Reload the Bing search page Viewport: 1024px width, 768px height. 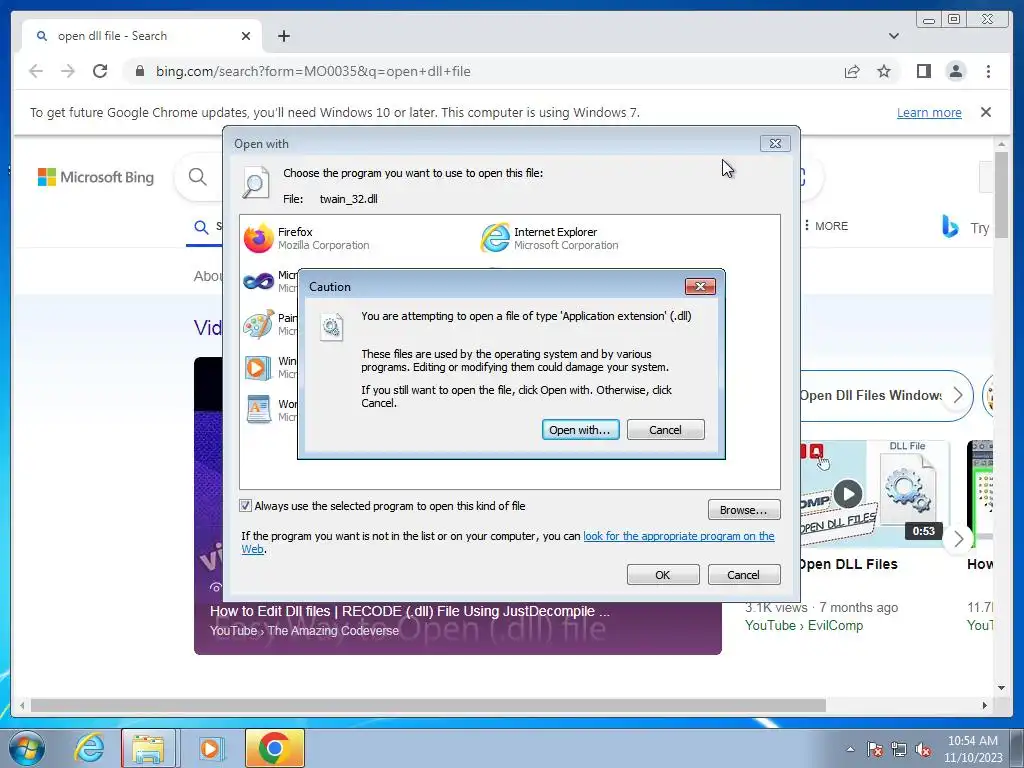point(100,71)
